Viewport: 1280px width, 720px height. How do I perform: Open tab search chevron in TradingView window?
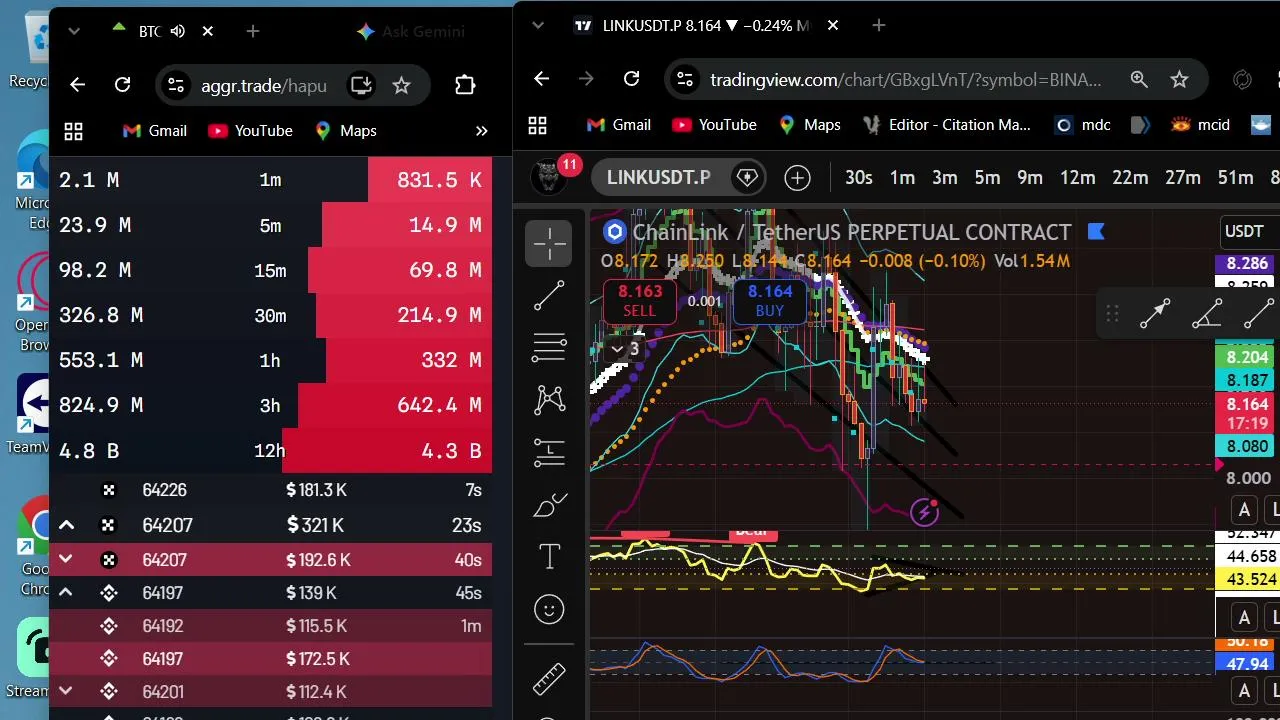[x=538, y=25]
